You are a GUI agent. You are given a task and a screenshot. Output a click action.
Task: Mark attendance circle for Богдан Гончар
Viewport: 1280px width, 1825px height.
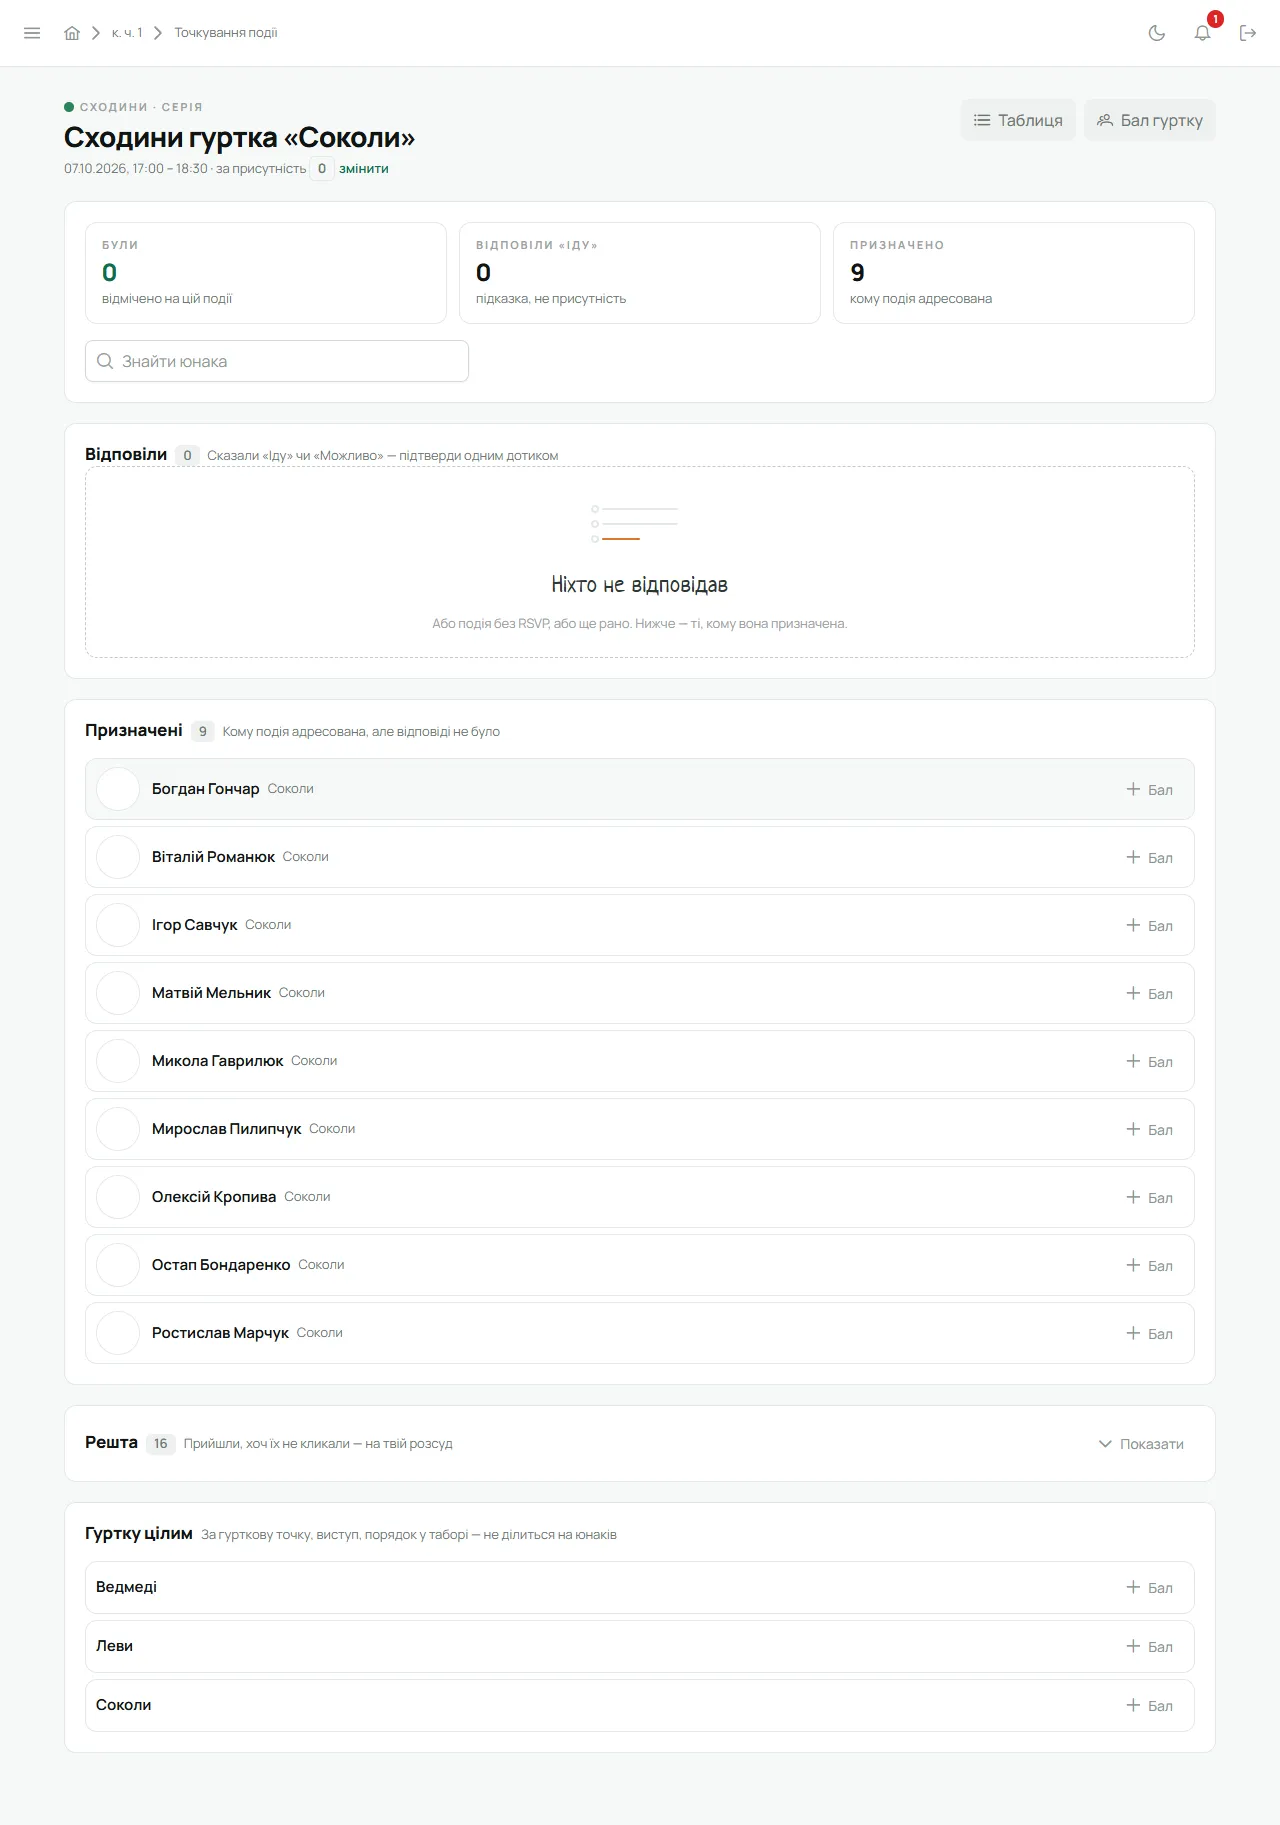[x=118, y=789]
